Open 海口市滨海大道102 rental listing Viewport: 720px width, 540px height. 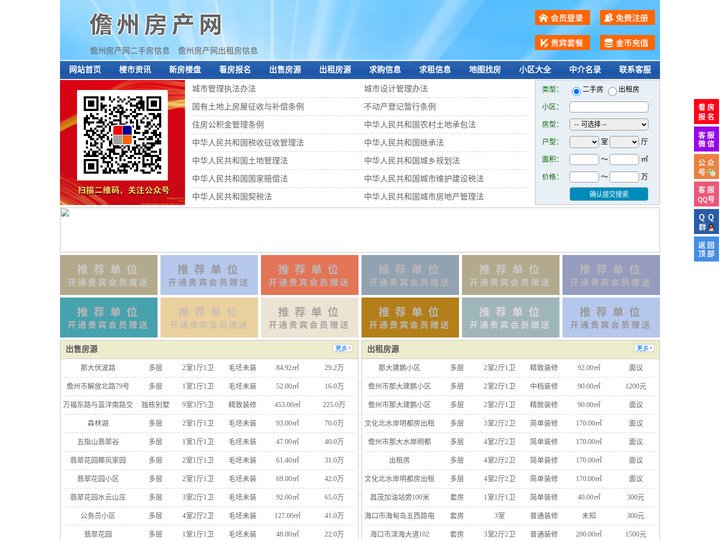[399, 534]
